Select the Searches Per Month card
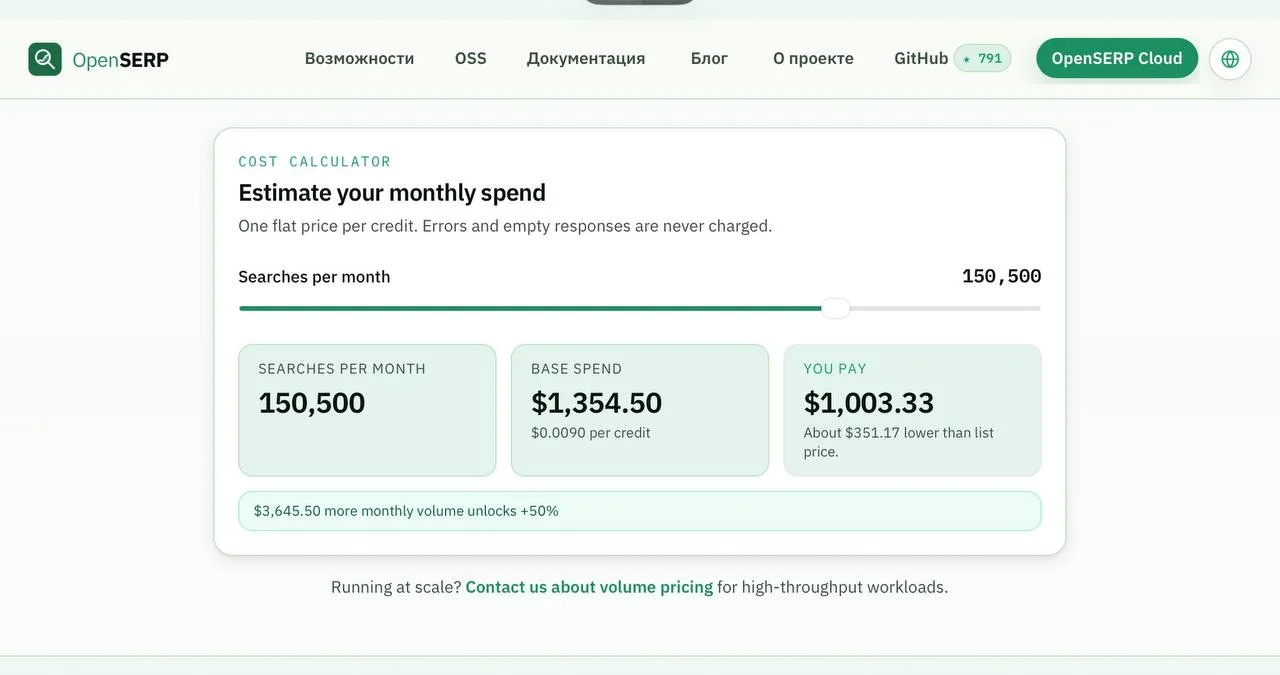 pyautogui.click(x=367, y=410)
